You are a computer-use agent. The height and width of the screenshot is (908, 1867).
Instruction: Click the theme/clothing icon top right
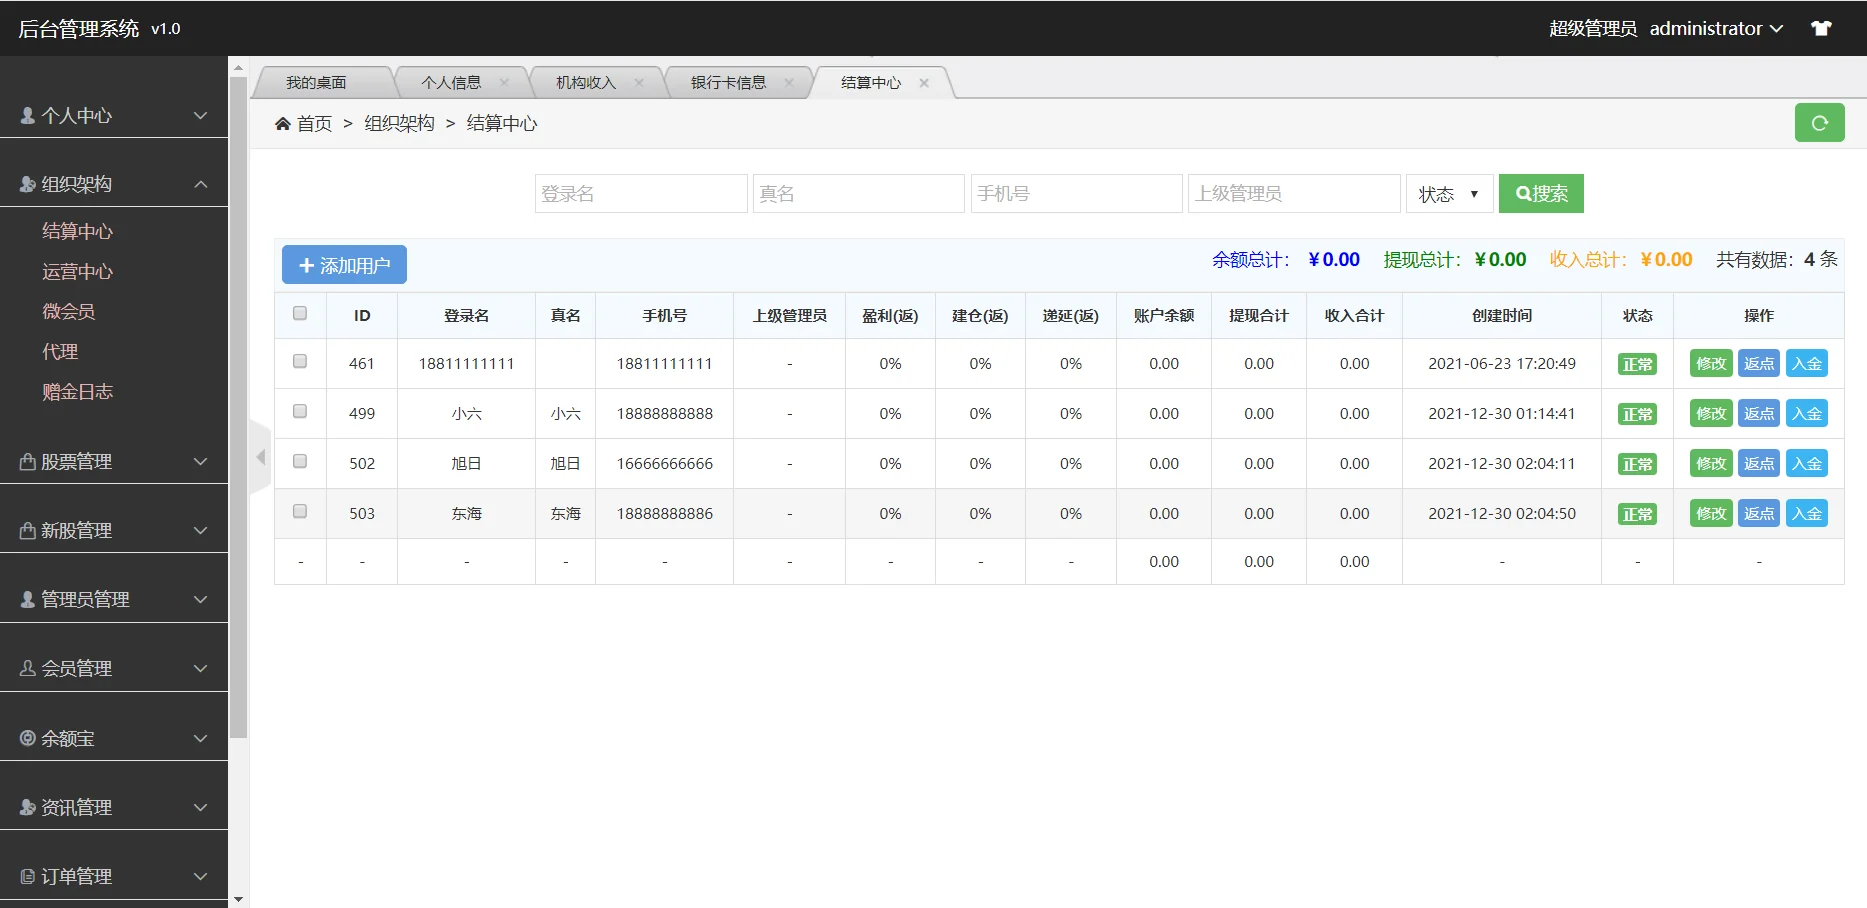(1822, 27)
